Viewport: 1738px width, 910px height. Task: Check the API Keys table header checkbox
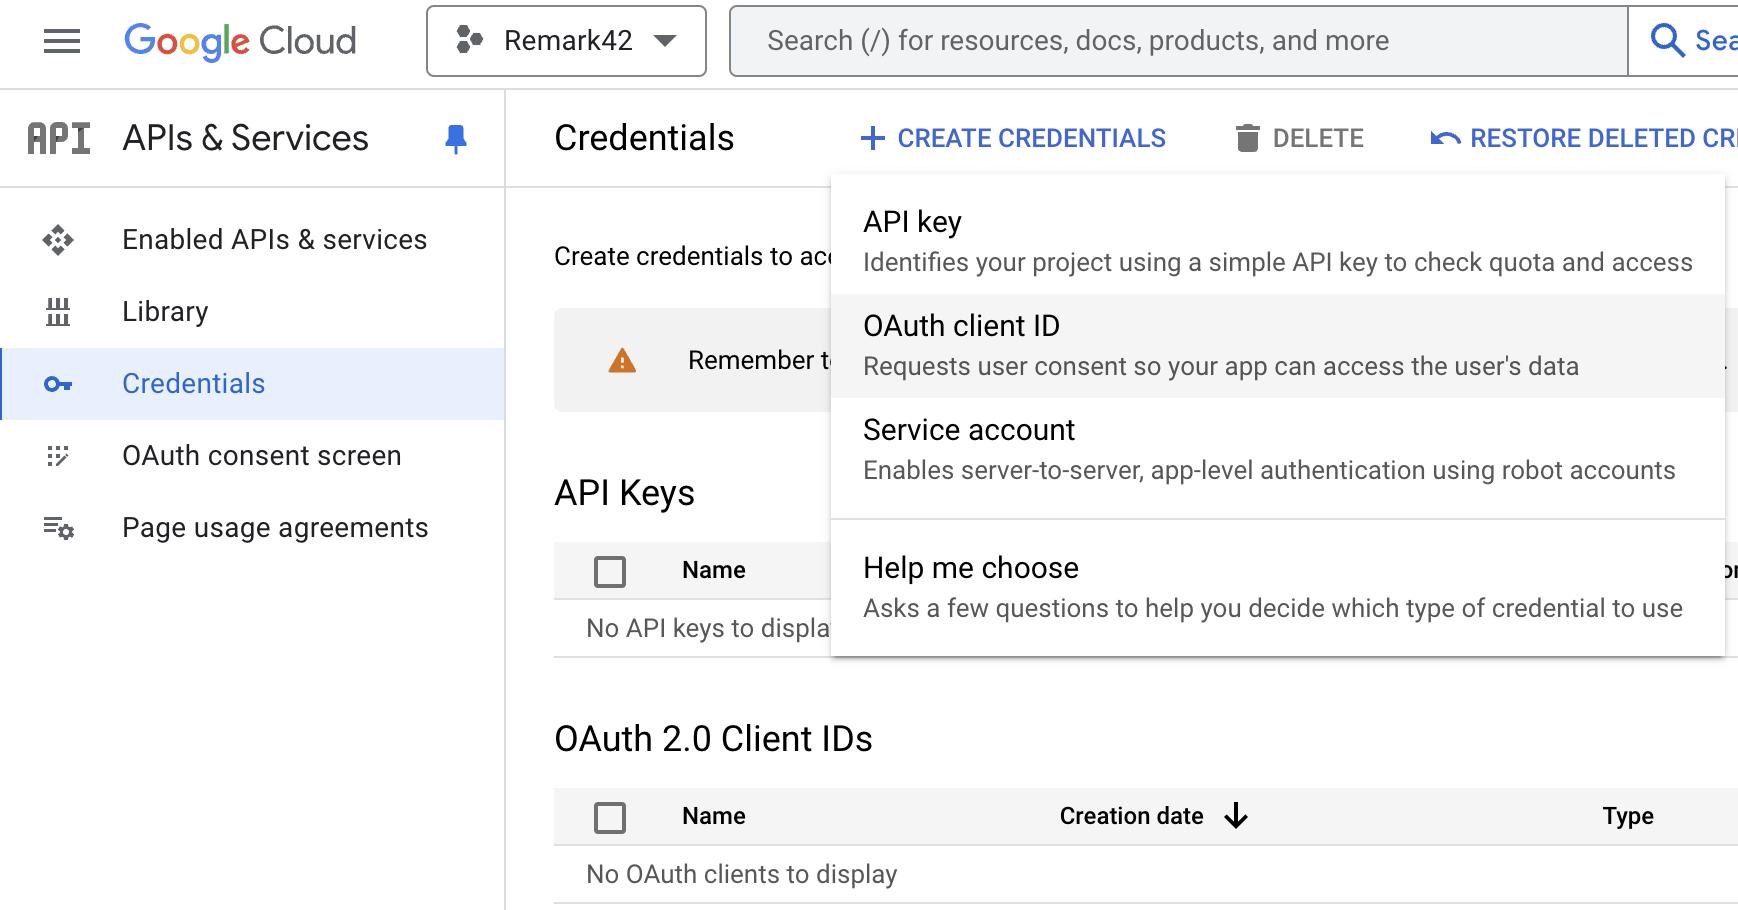[611, 570]
